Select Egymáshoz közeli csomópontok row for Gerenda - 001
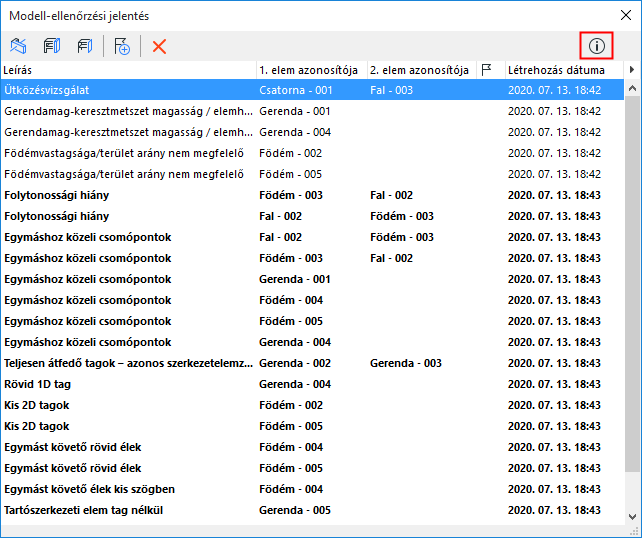This screenshot has height=538, width=642. tap(312, 279)
